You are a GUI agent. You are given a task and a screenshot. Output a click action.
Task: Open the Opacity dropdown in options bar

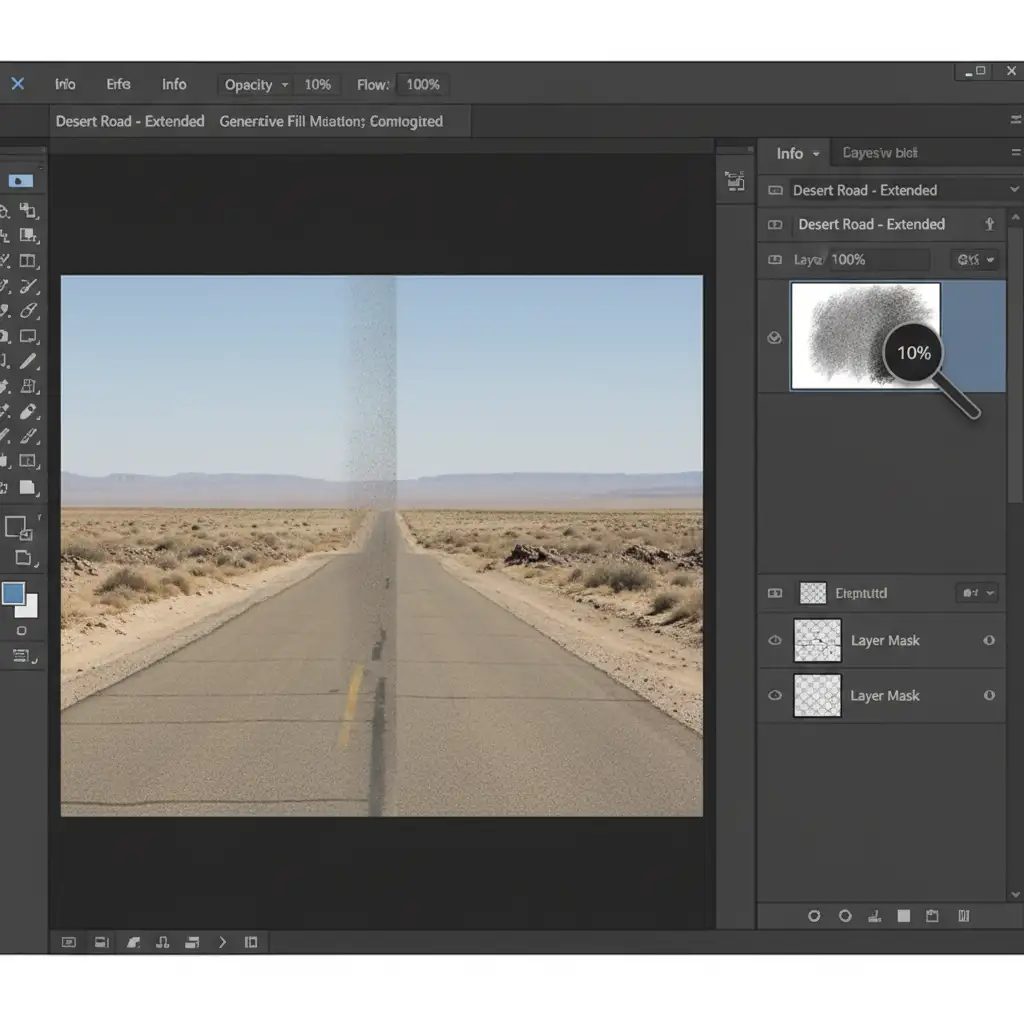click(x=285, y=85)
